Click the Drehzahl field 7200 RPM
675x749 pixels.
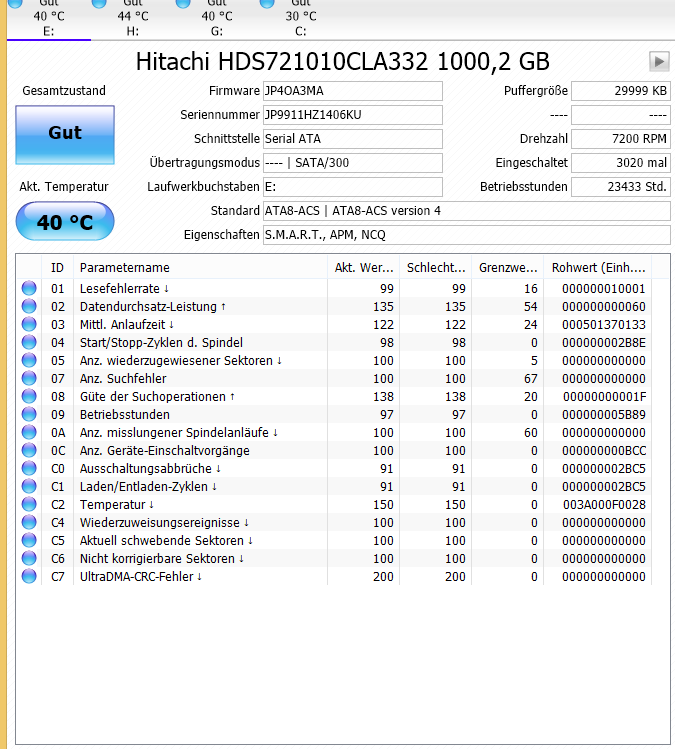coord(621,139)
